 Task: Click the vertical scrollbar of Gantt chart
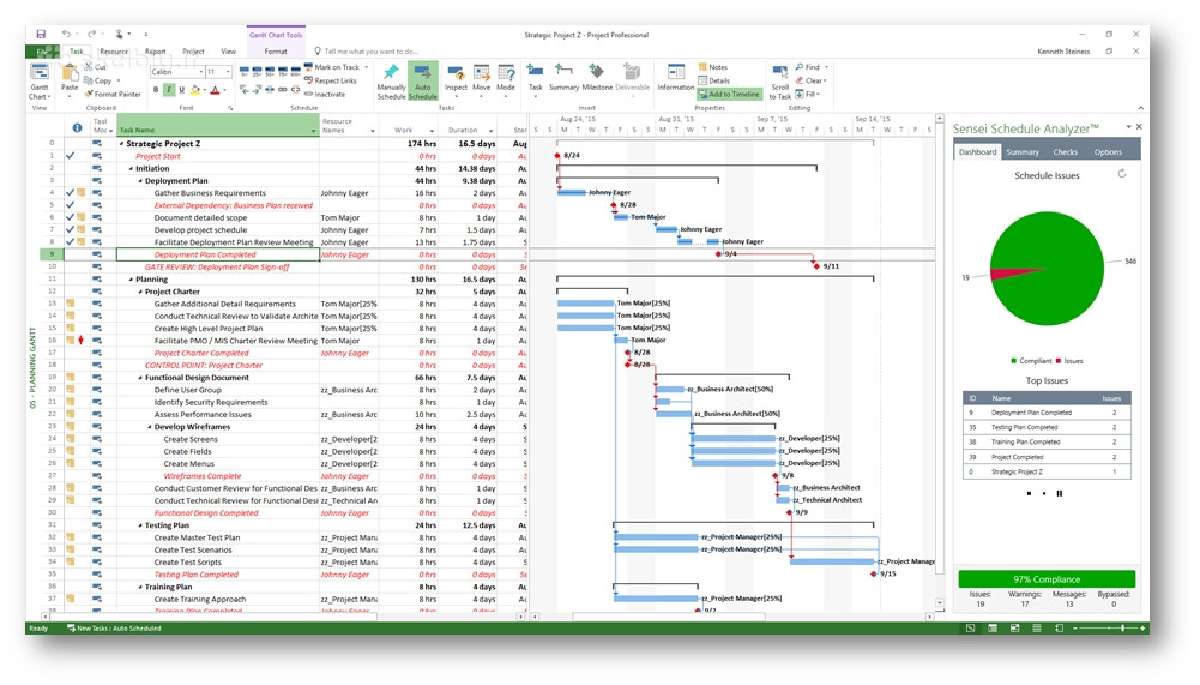(939, 360)
